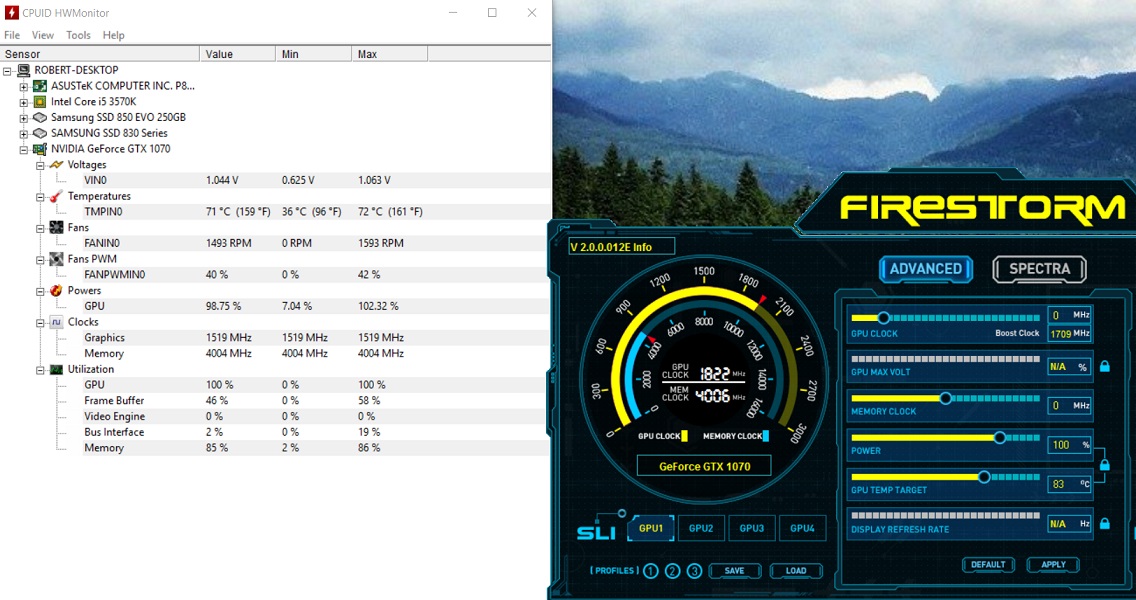Collapse the Temperatures group

pos(41,197)
